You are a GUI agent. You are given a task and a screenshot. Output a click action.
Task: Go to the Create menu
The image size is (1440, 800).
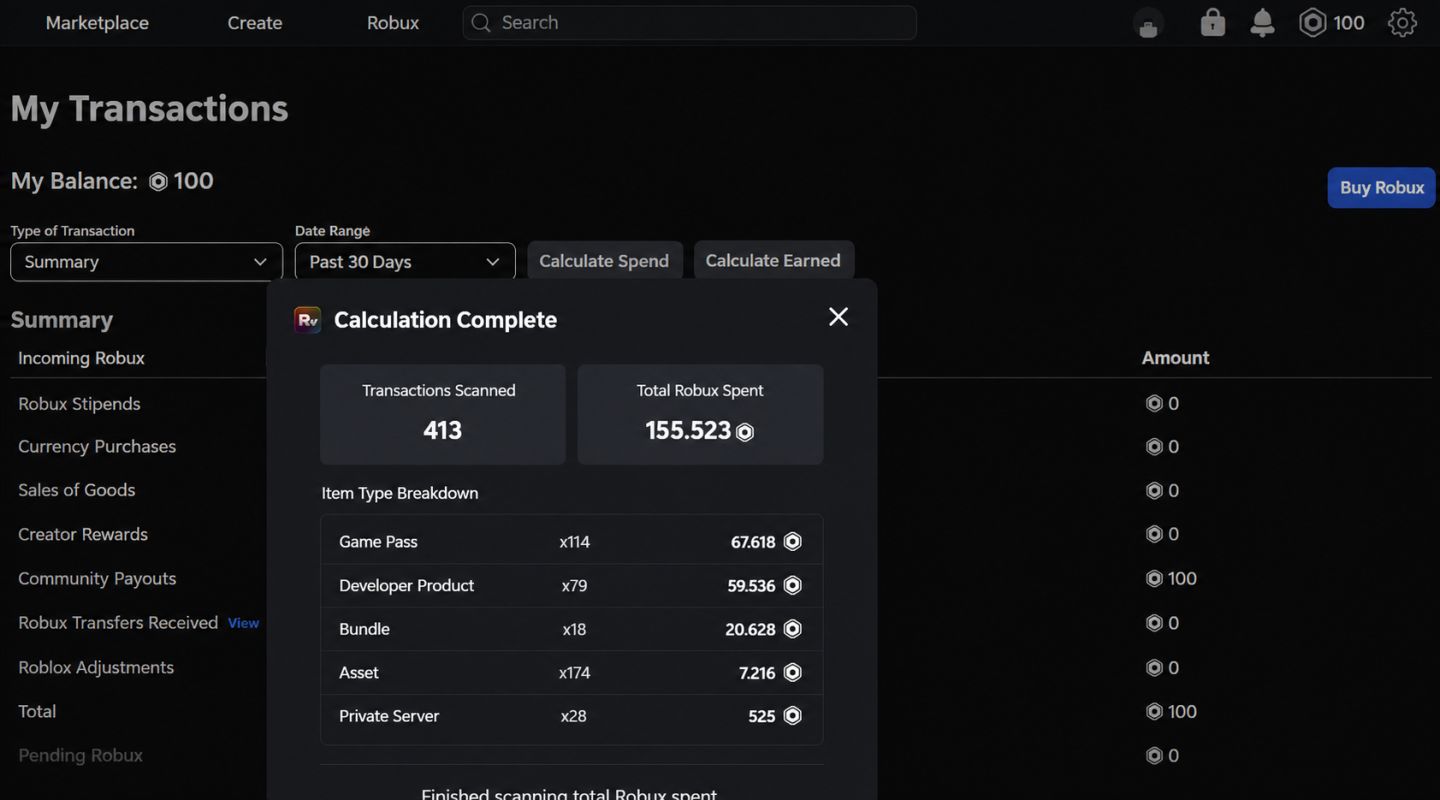(255, 22)
